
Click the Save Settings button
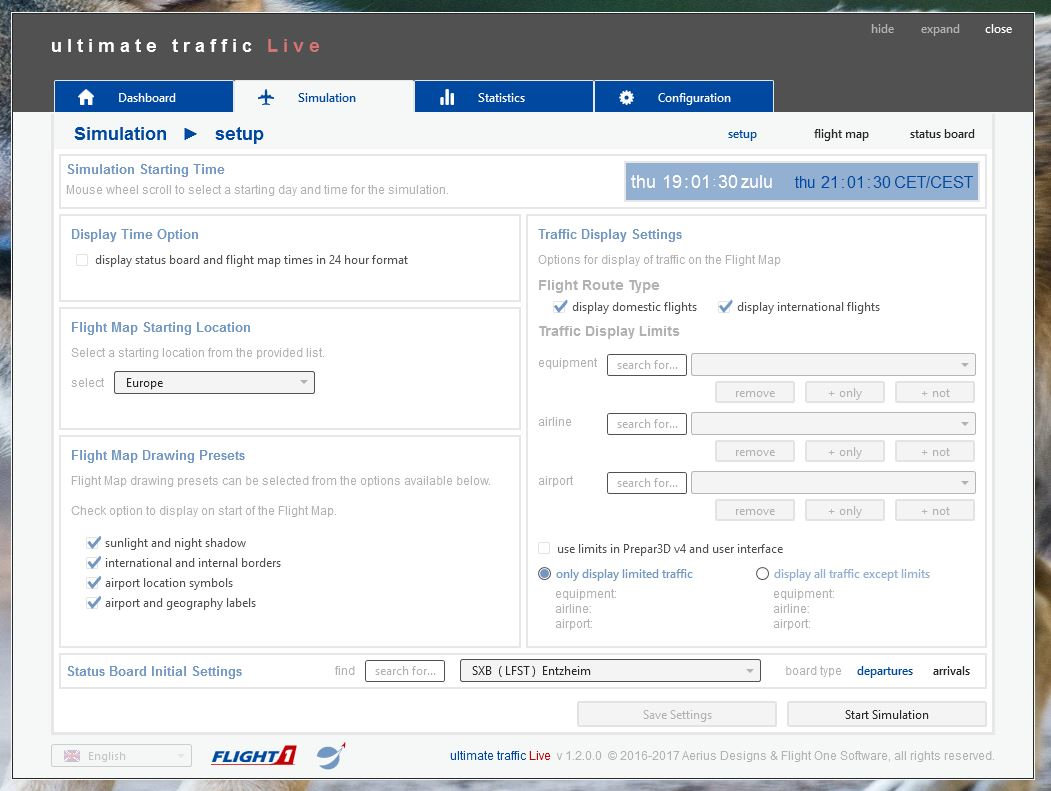[677, 715]
